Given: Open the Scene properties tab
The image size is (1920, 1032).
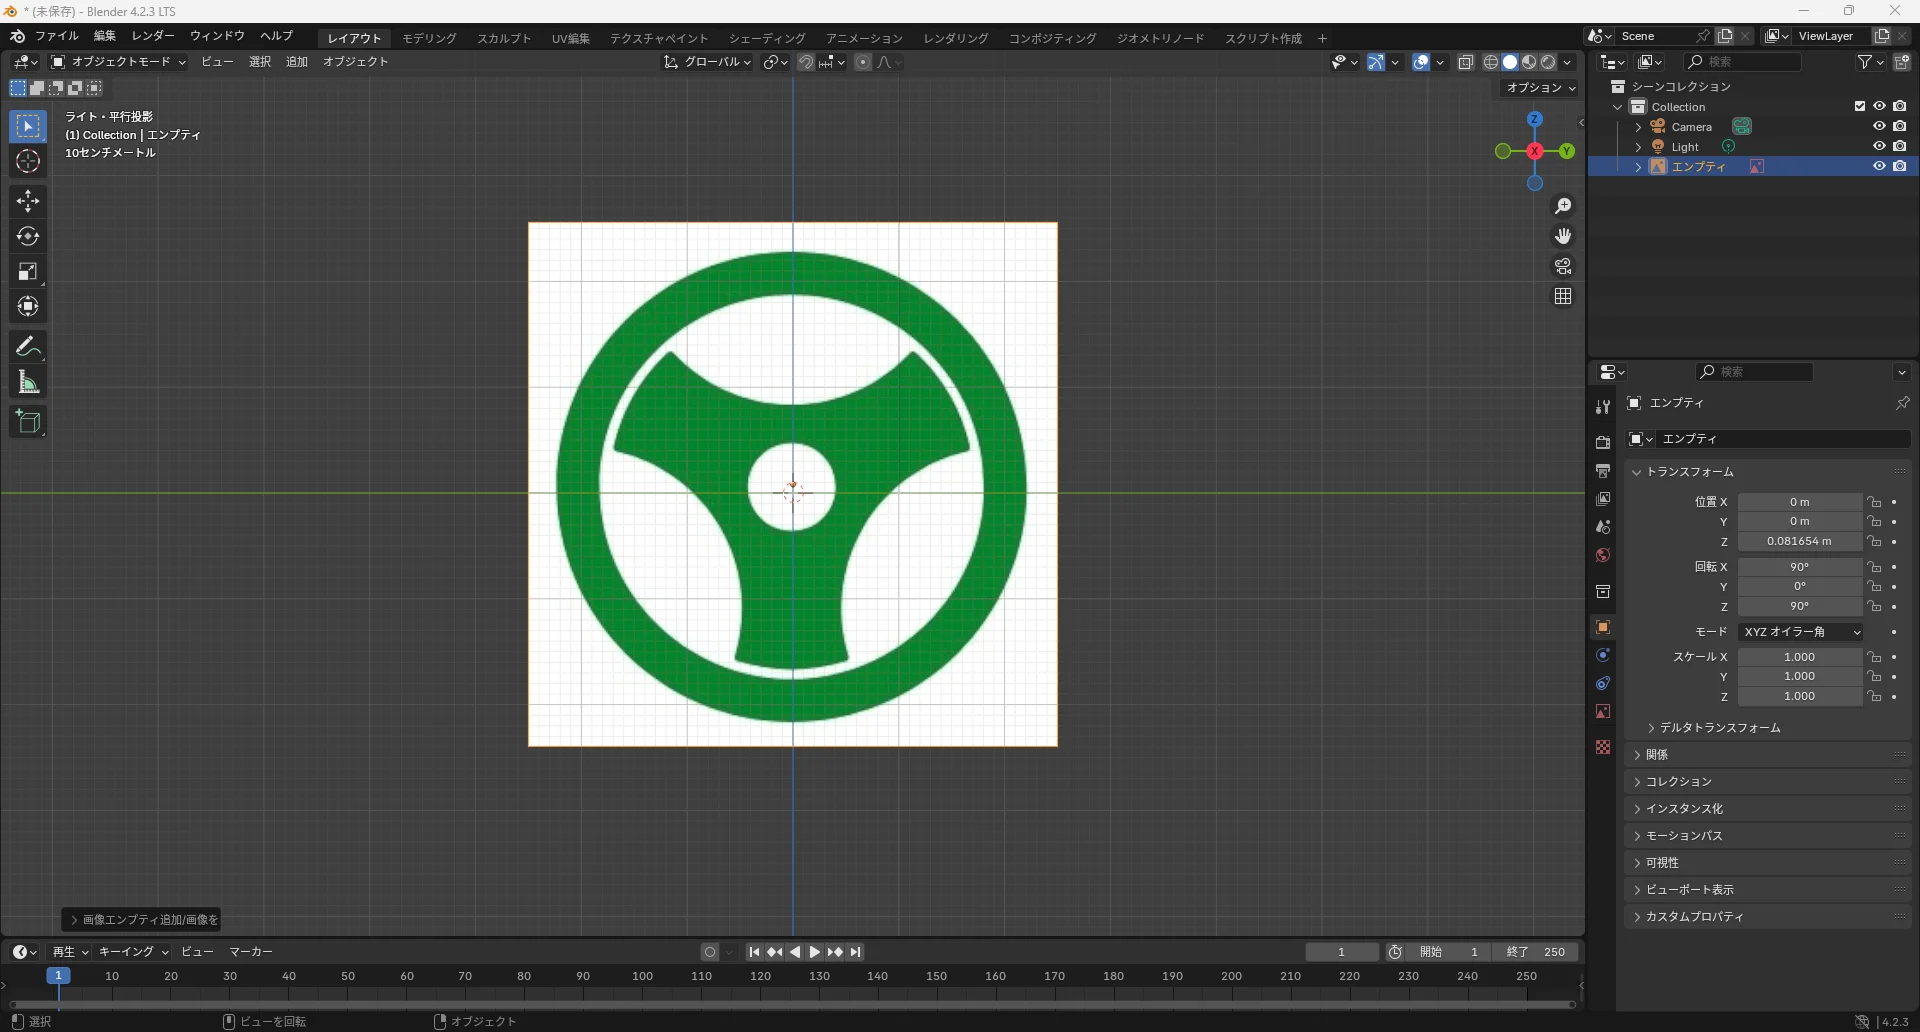Looking at the screenshot, I should tap(1603, 526).
